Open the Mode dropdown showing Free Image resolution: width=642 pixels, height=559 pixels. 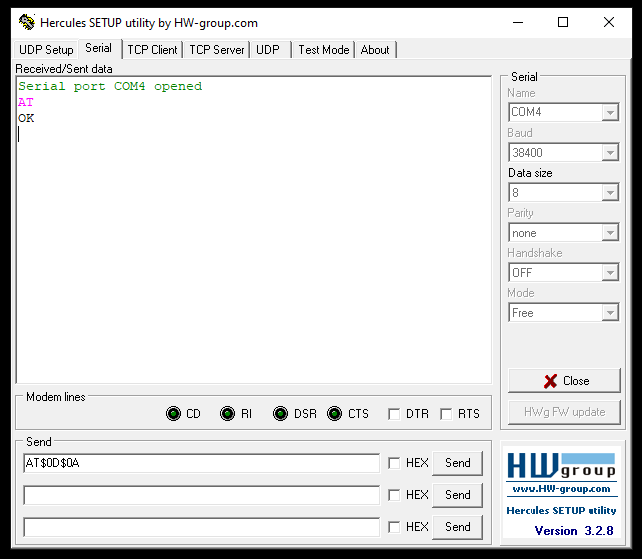[x=610, y=313]
